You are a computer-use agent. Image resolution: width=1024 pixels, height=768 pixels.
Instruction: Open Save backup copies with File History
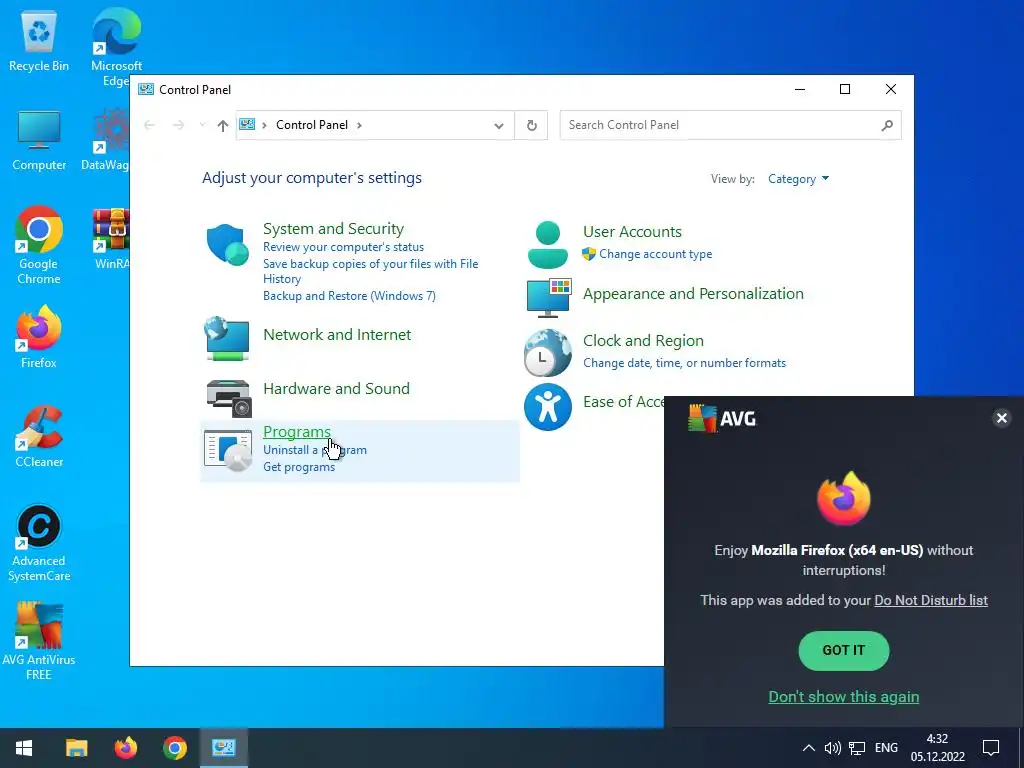(370, 271)
